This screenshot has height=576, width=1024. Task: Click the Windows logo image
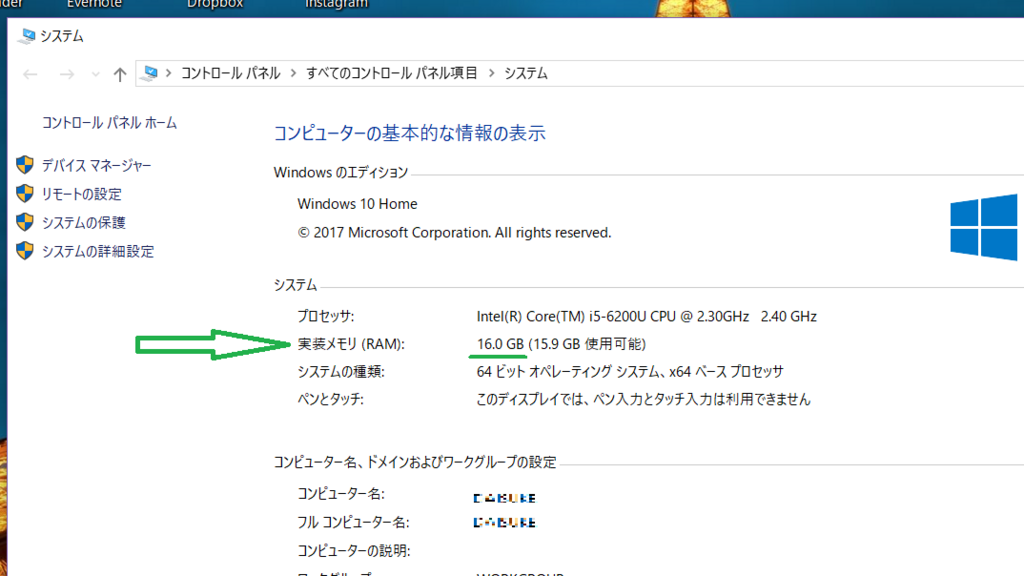(x=984, y=227)
